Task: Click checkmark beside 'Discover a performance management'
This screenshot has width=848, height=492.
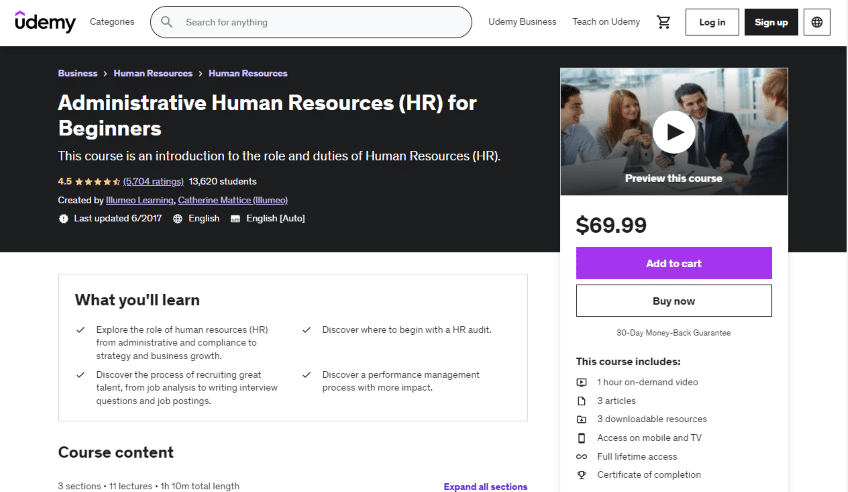Action: coord(306,375)
